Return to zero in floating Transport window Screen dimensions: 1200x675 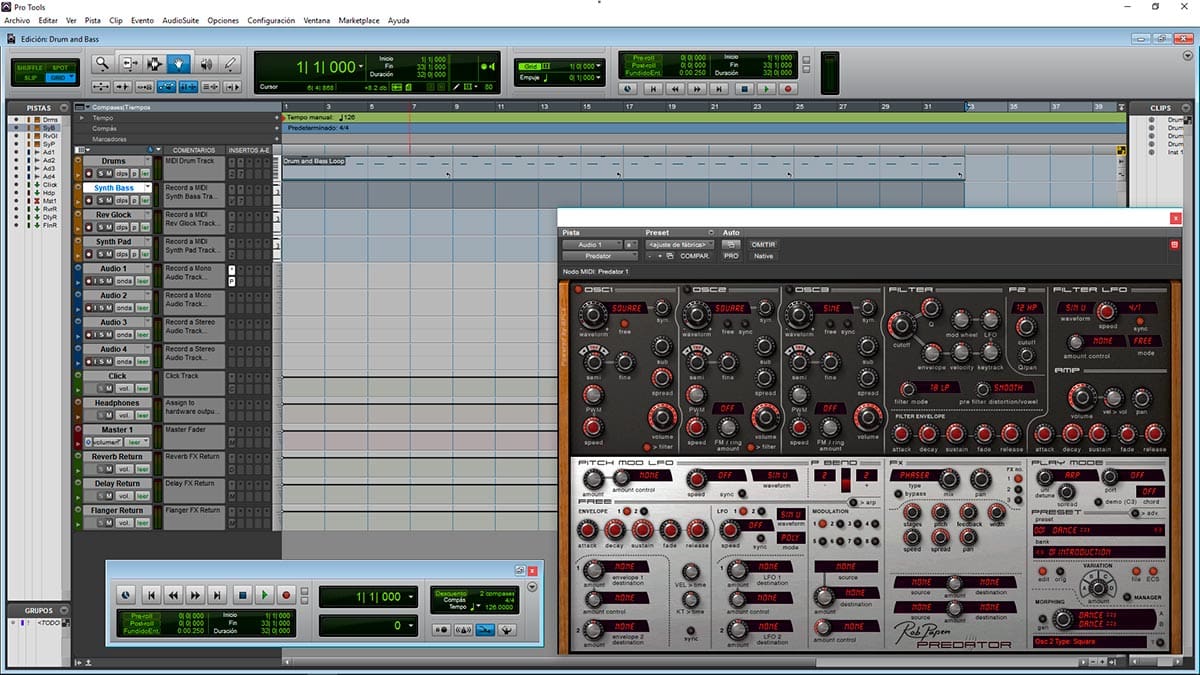[x=152, y=595]
